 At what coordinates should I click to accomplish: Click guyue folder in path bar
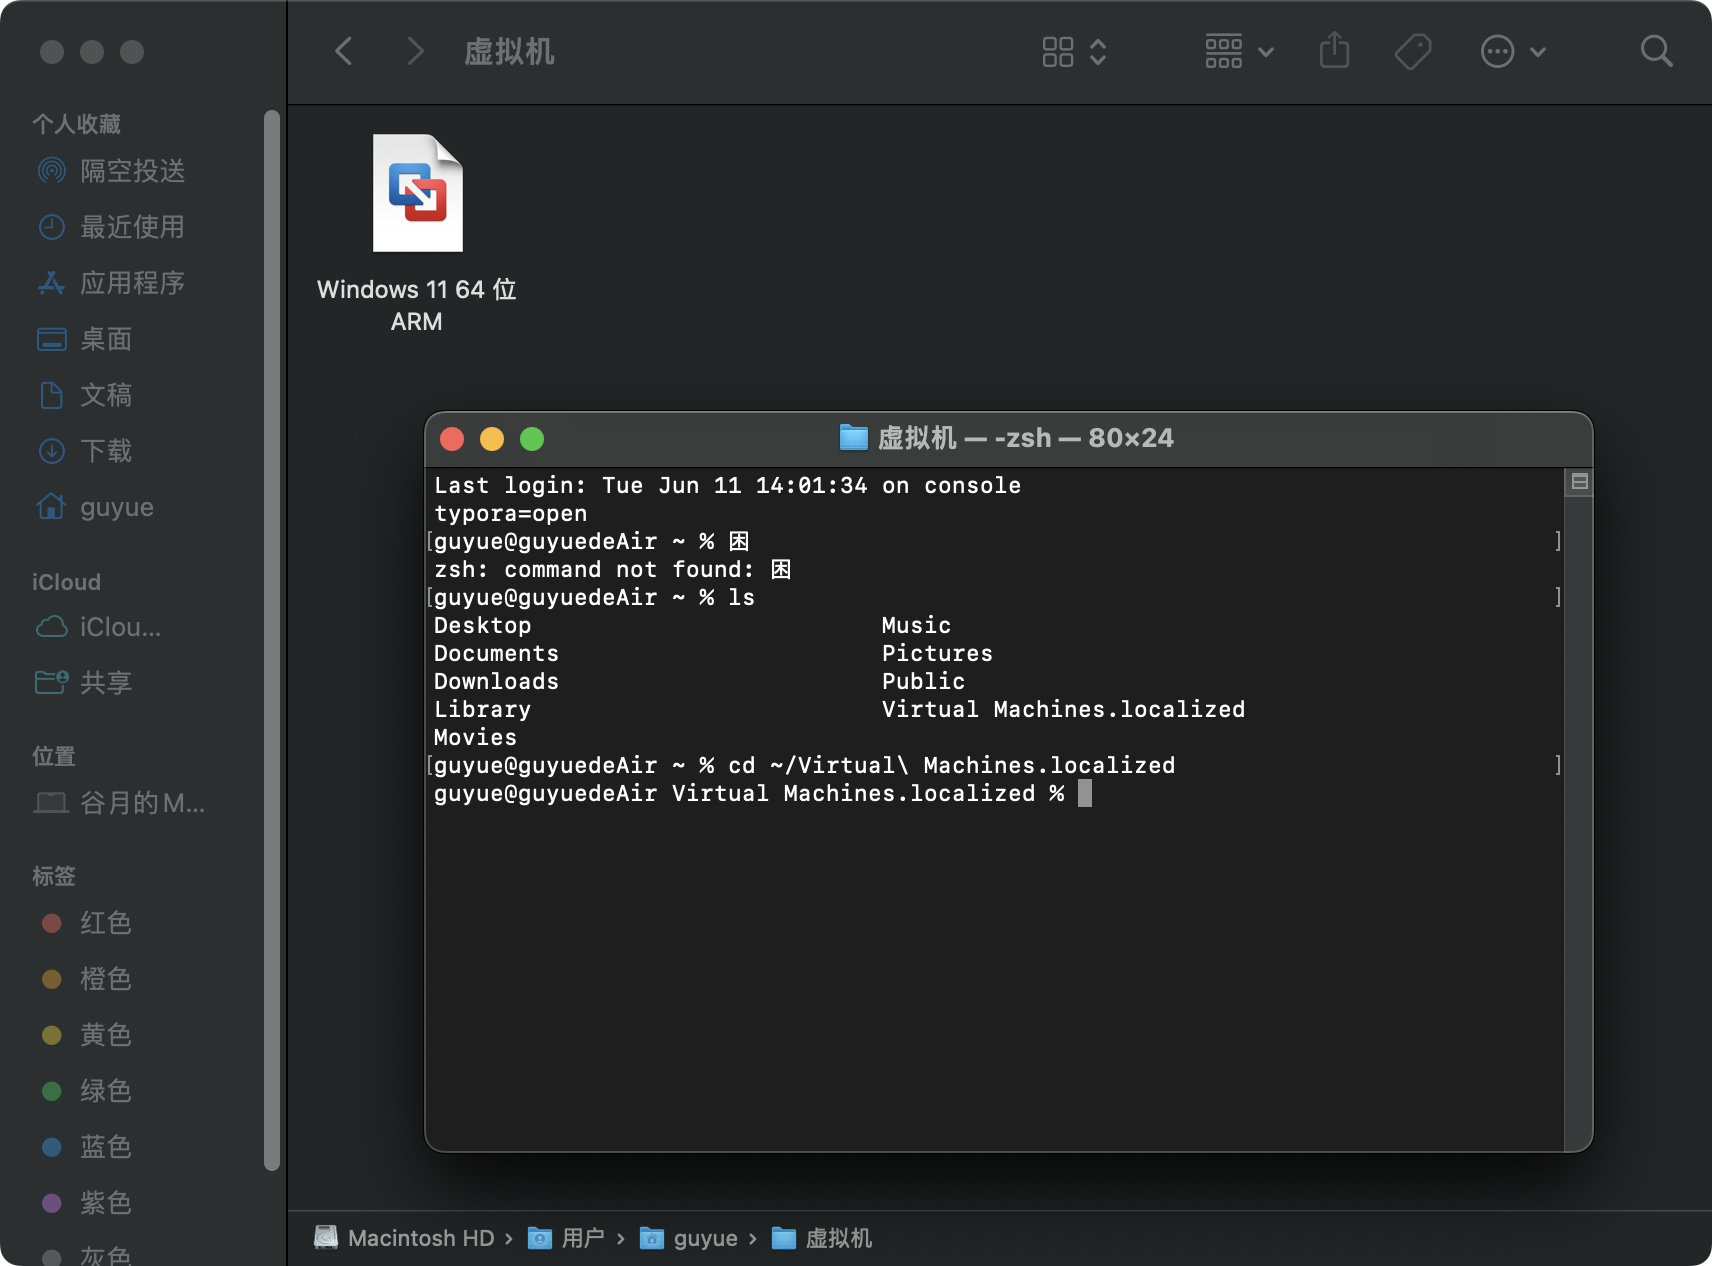pos(688,1238)
